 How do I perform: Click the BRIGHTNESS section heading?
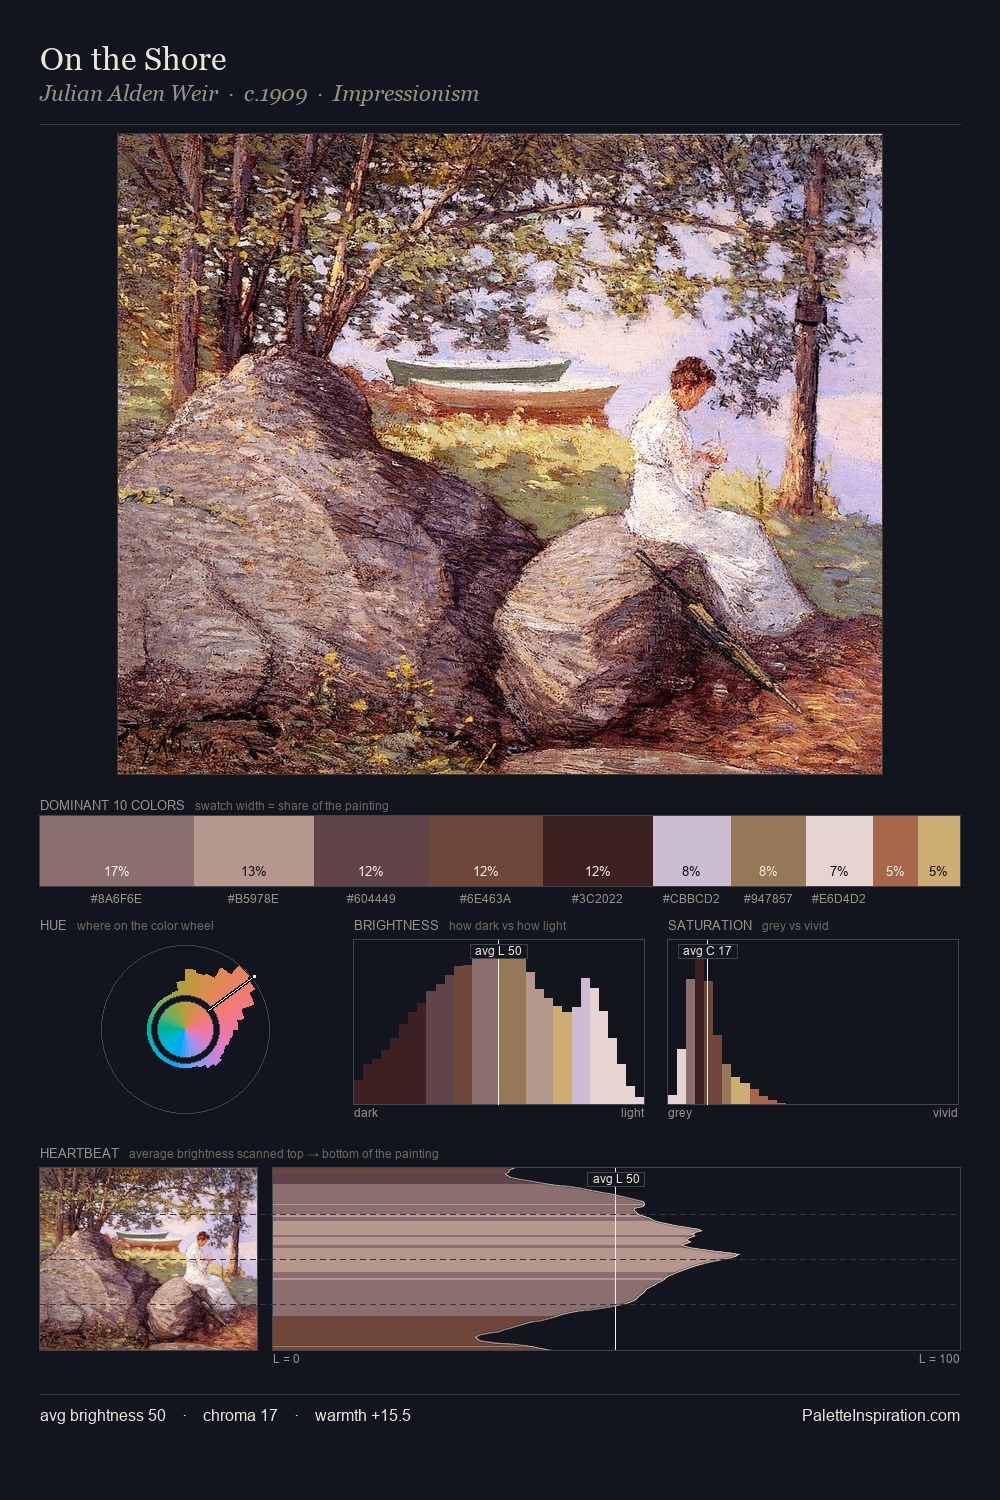click(396, 925)
